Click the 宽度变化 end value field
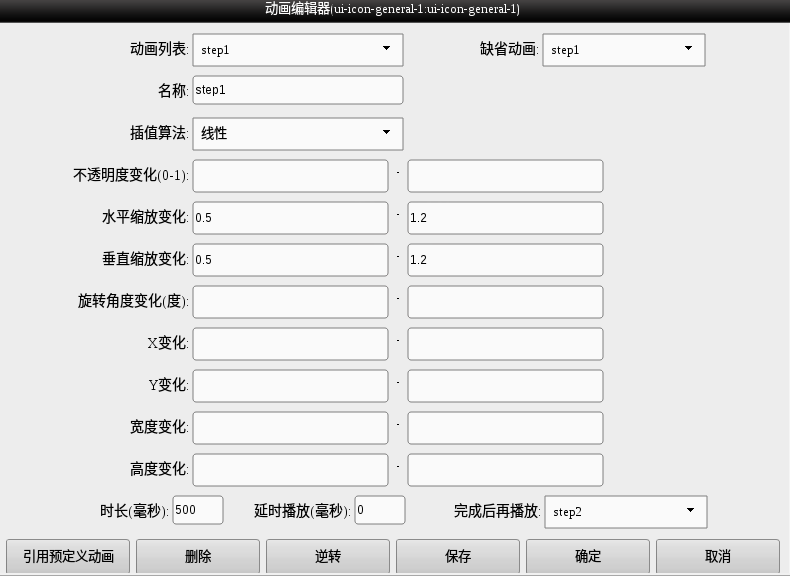Viewport: 790px width, 576px height. click(505, 428)
